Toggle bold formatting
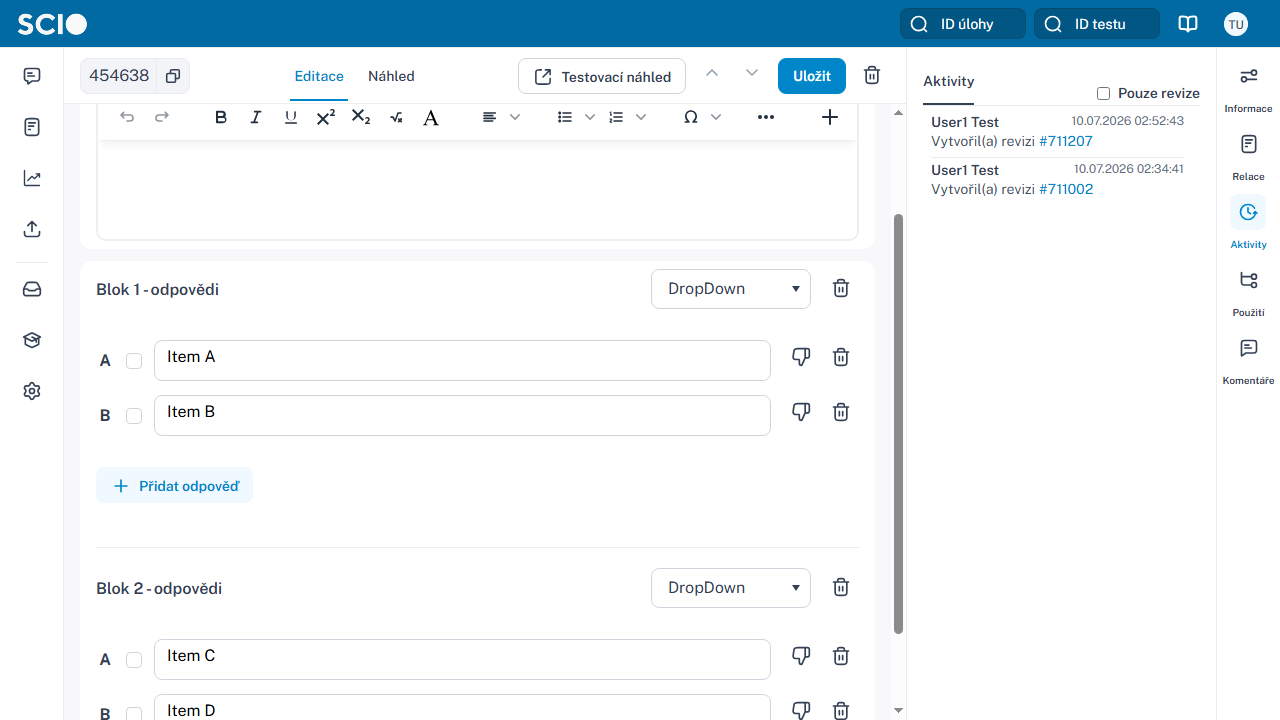The height and width of the screenshot is (720, 1280). (x=221, y=117)
